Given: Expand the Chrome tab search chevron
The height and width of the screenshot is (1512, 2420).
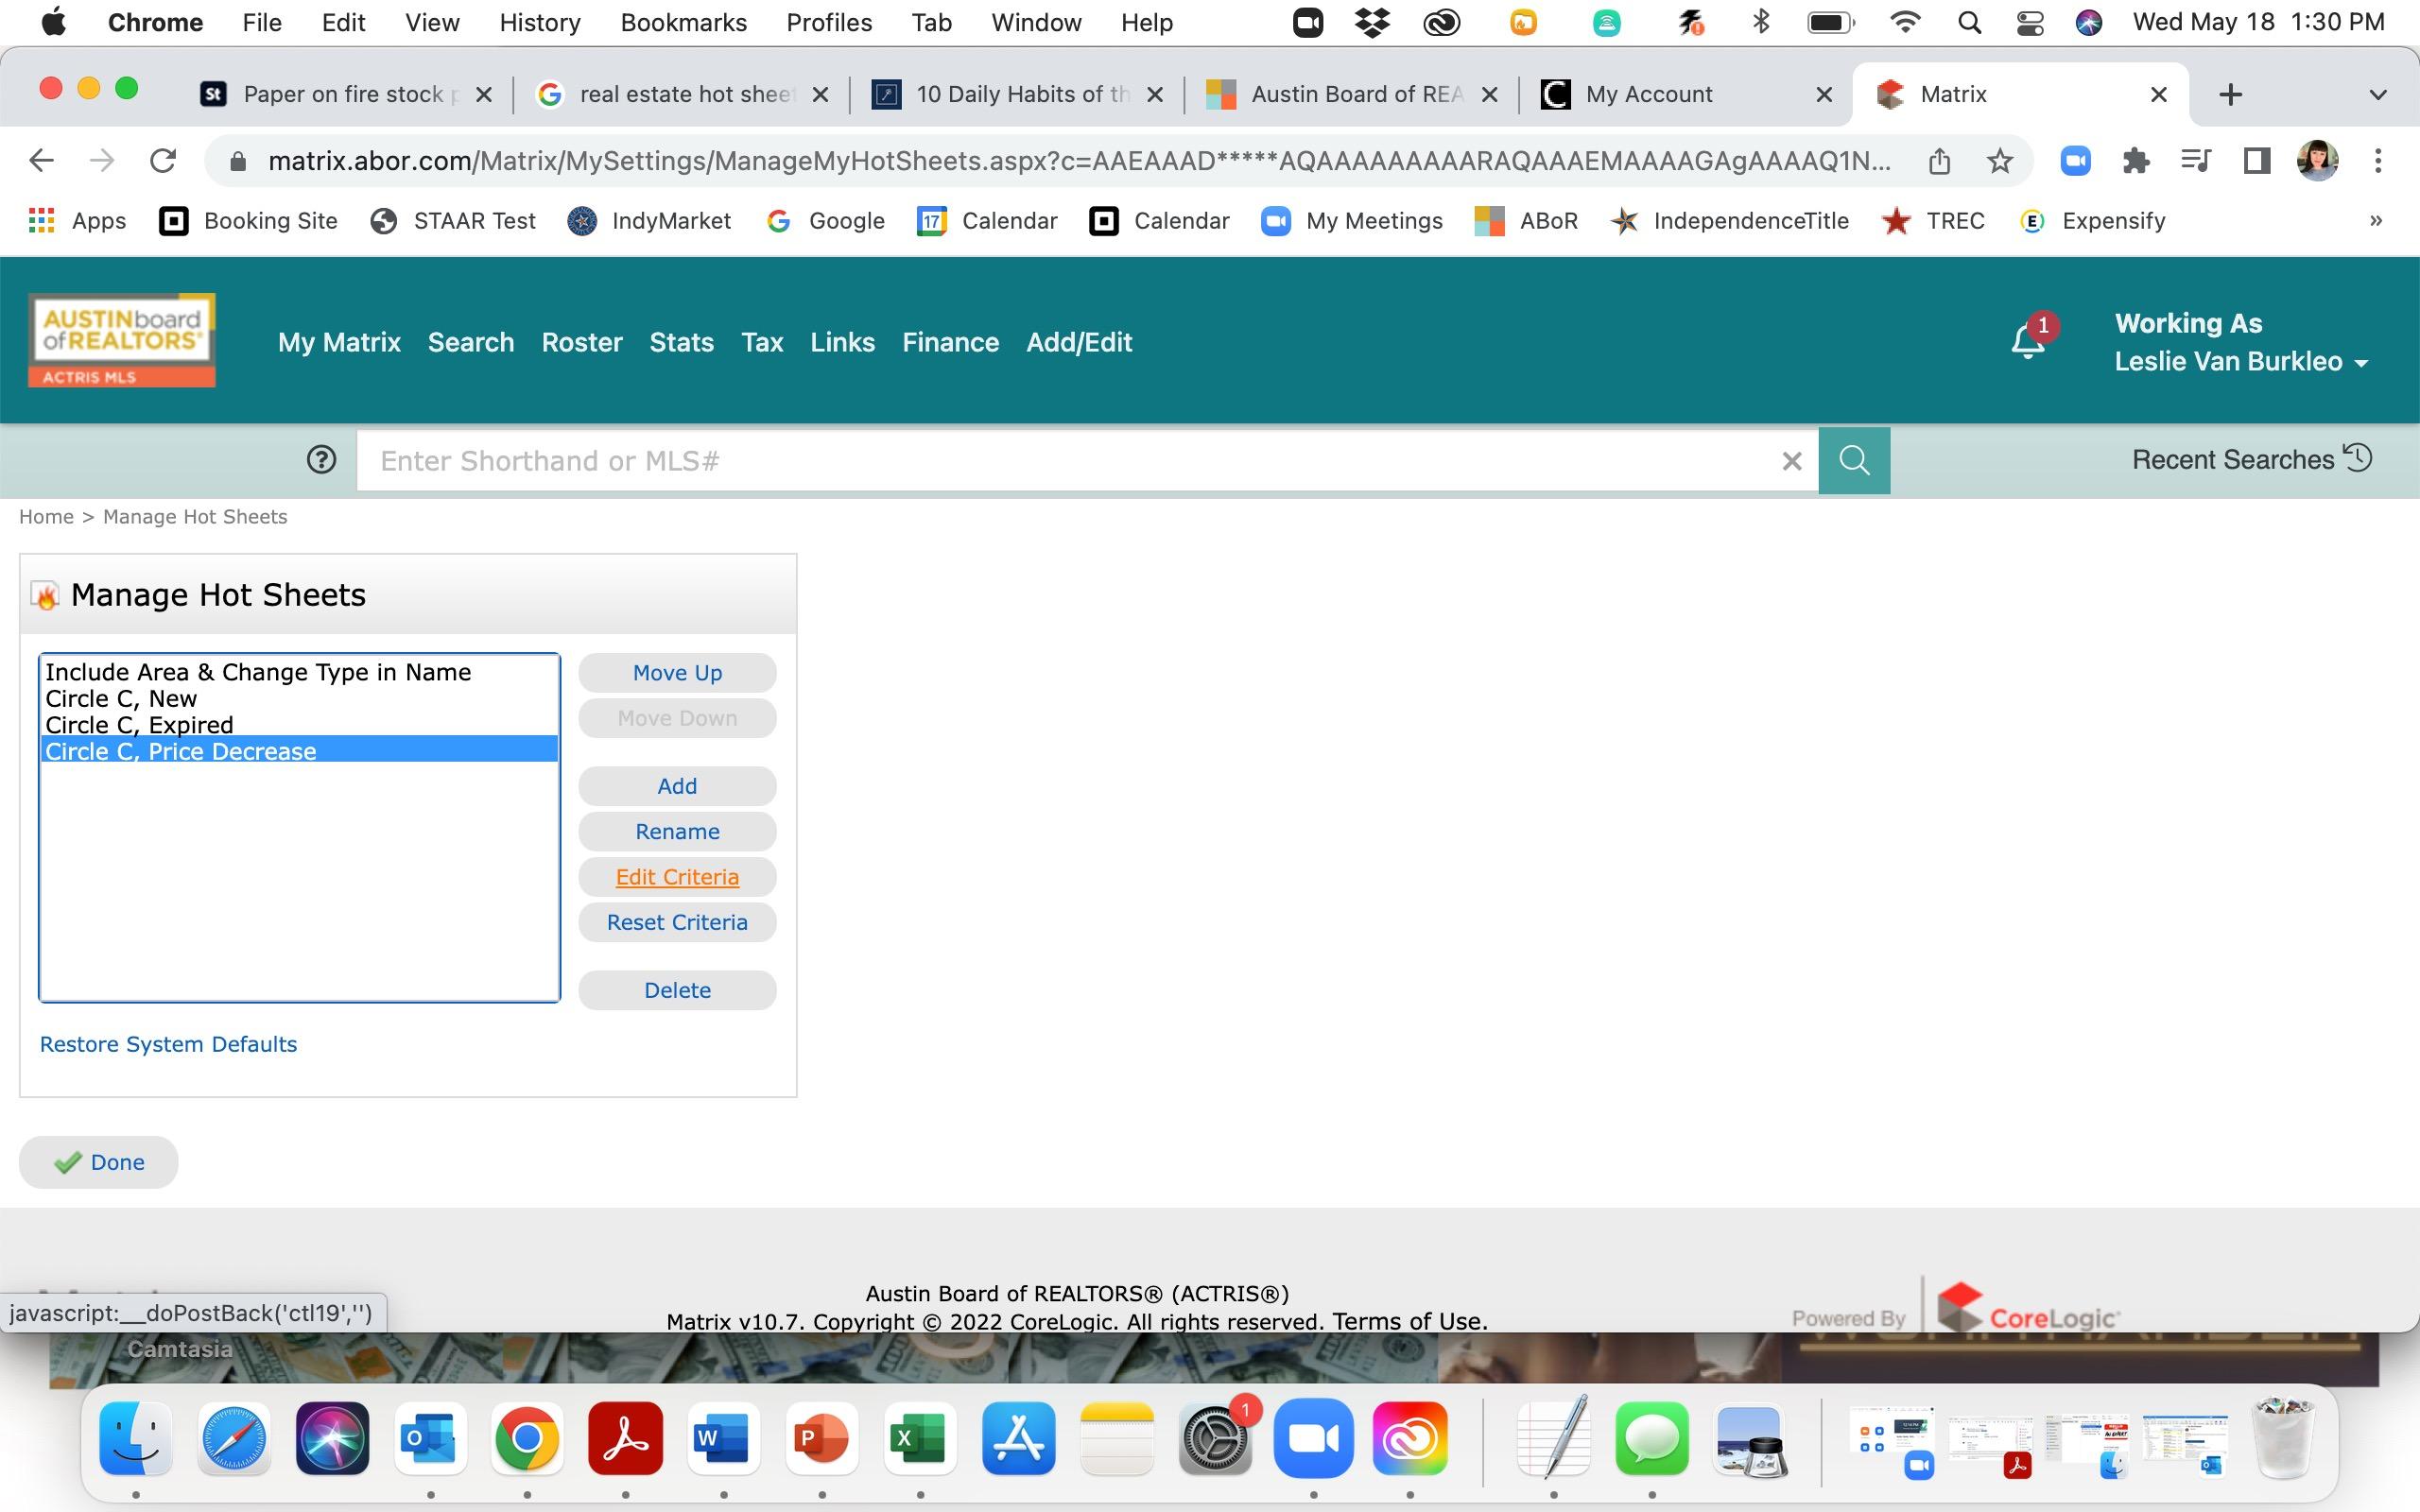Looking at the screenshot, I should pos(2378,95).
